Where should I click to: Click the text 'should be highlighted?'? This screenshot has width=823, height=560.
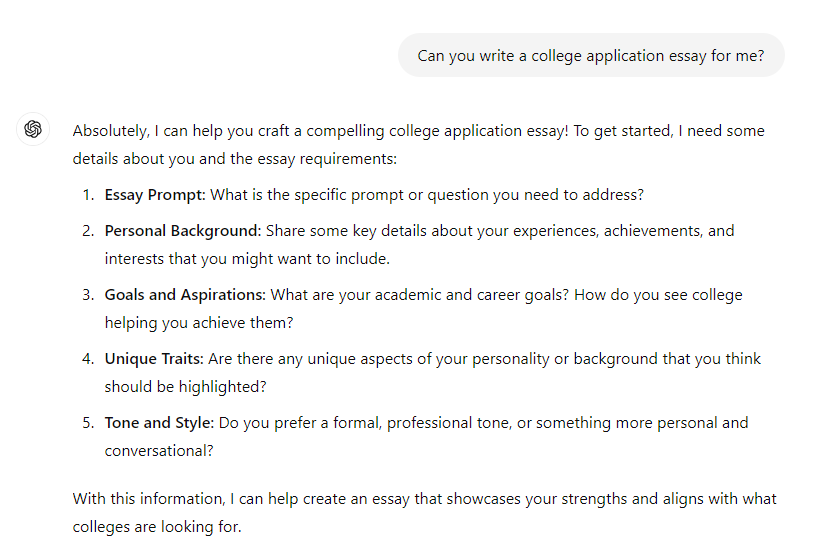tap(185, 387)
